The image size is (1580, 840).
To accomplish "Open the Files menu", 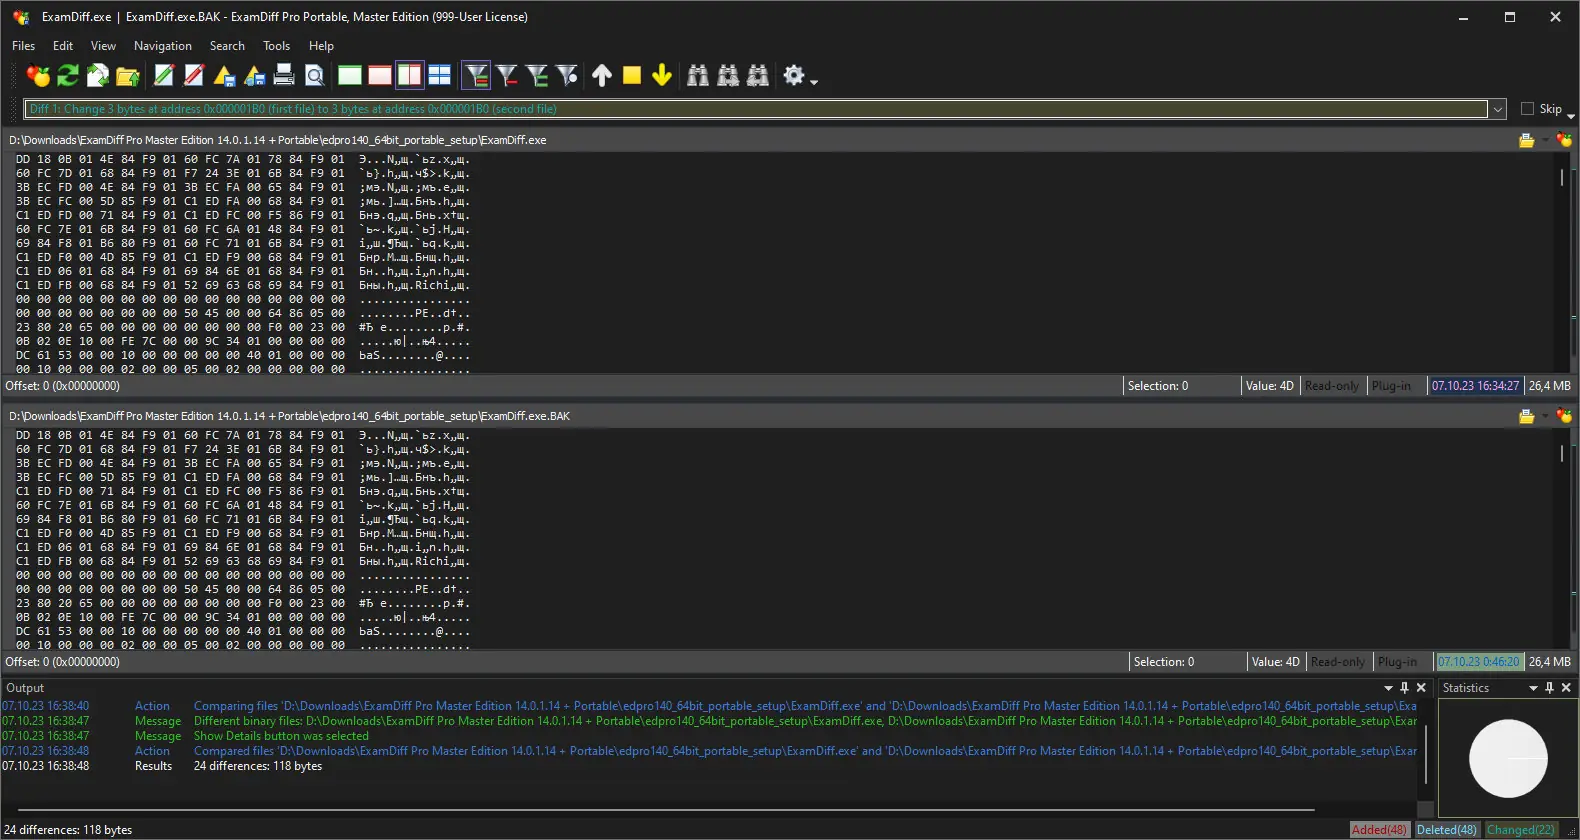I will coord(23,46).
